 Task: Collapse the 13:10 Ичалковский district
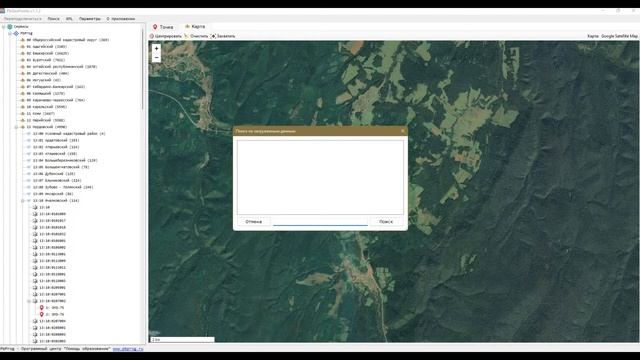tap(23, 201)
